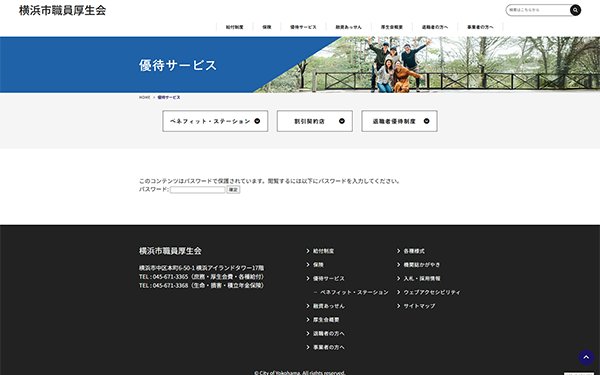The width and height of the screenshot is (600, 375).
Task: Click the password input field
Action: tap(197, 189)
